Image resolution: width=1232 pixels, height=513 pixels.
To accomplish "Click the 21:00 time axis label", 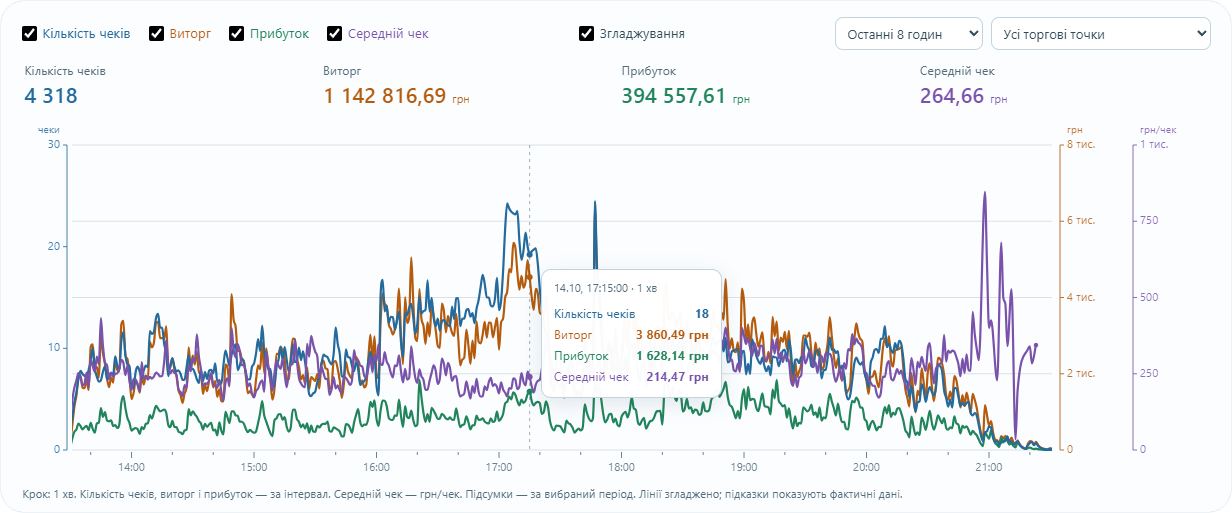I will [988, 467].
